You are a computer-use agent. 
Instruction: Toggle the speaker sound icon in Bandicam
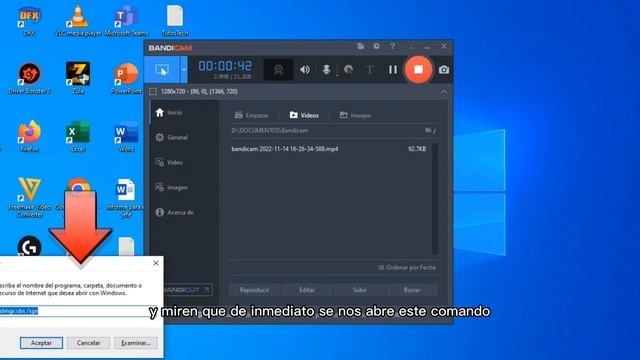pyautogui.click(x=305, y=70)
